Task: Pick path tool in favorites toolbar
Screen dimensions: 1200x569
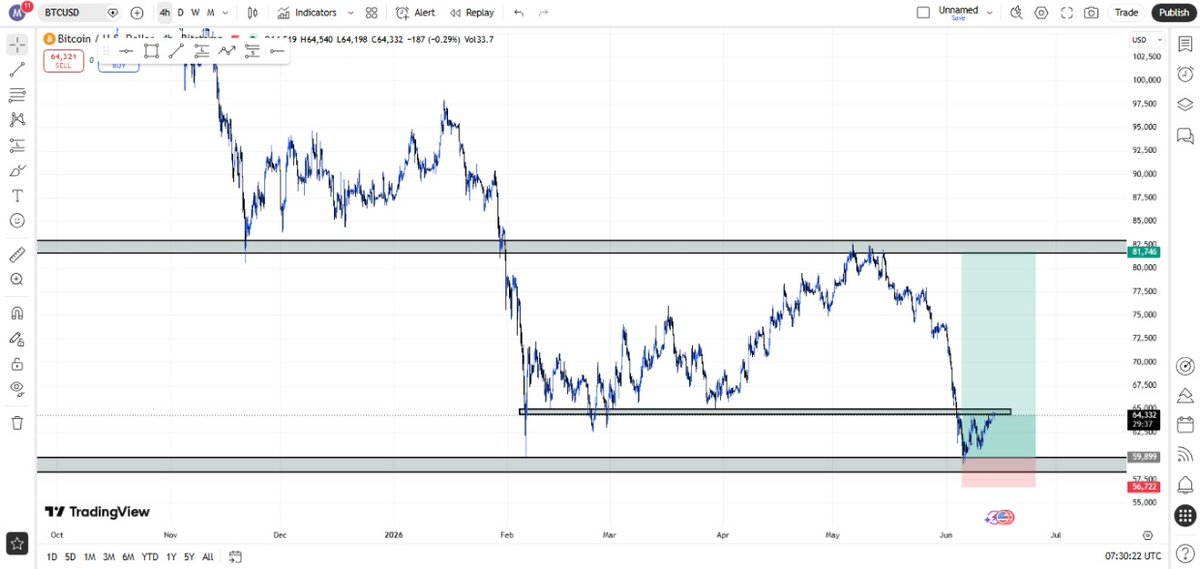Action: 227,50
